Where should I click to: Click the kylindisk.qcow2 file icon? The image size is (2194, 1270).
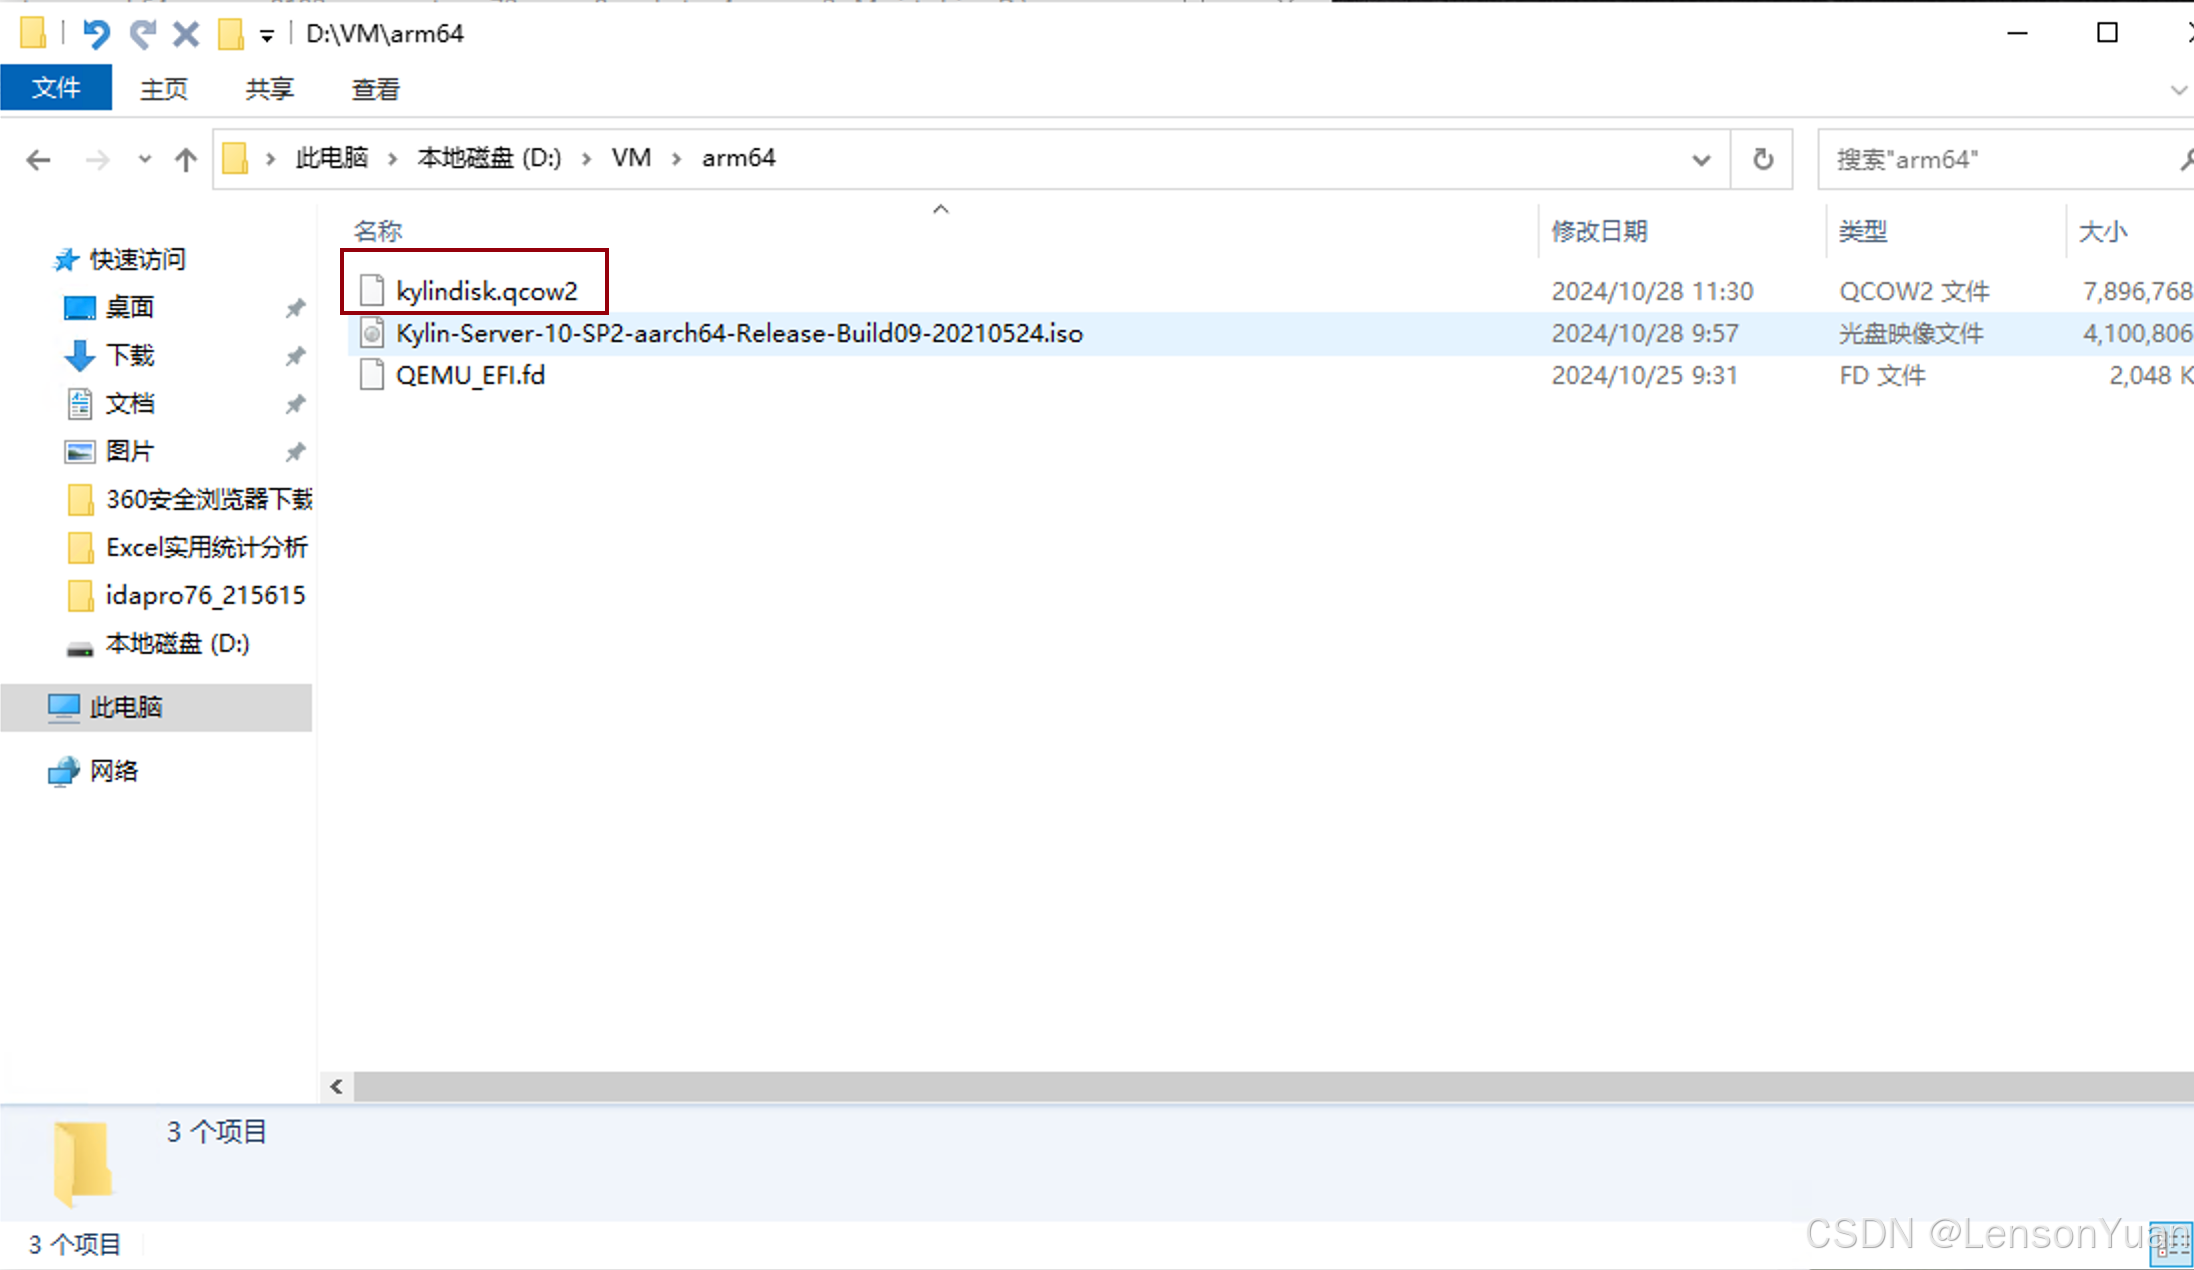coord(372,291)
